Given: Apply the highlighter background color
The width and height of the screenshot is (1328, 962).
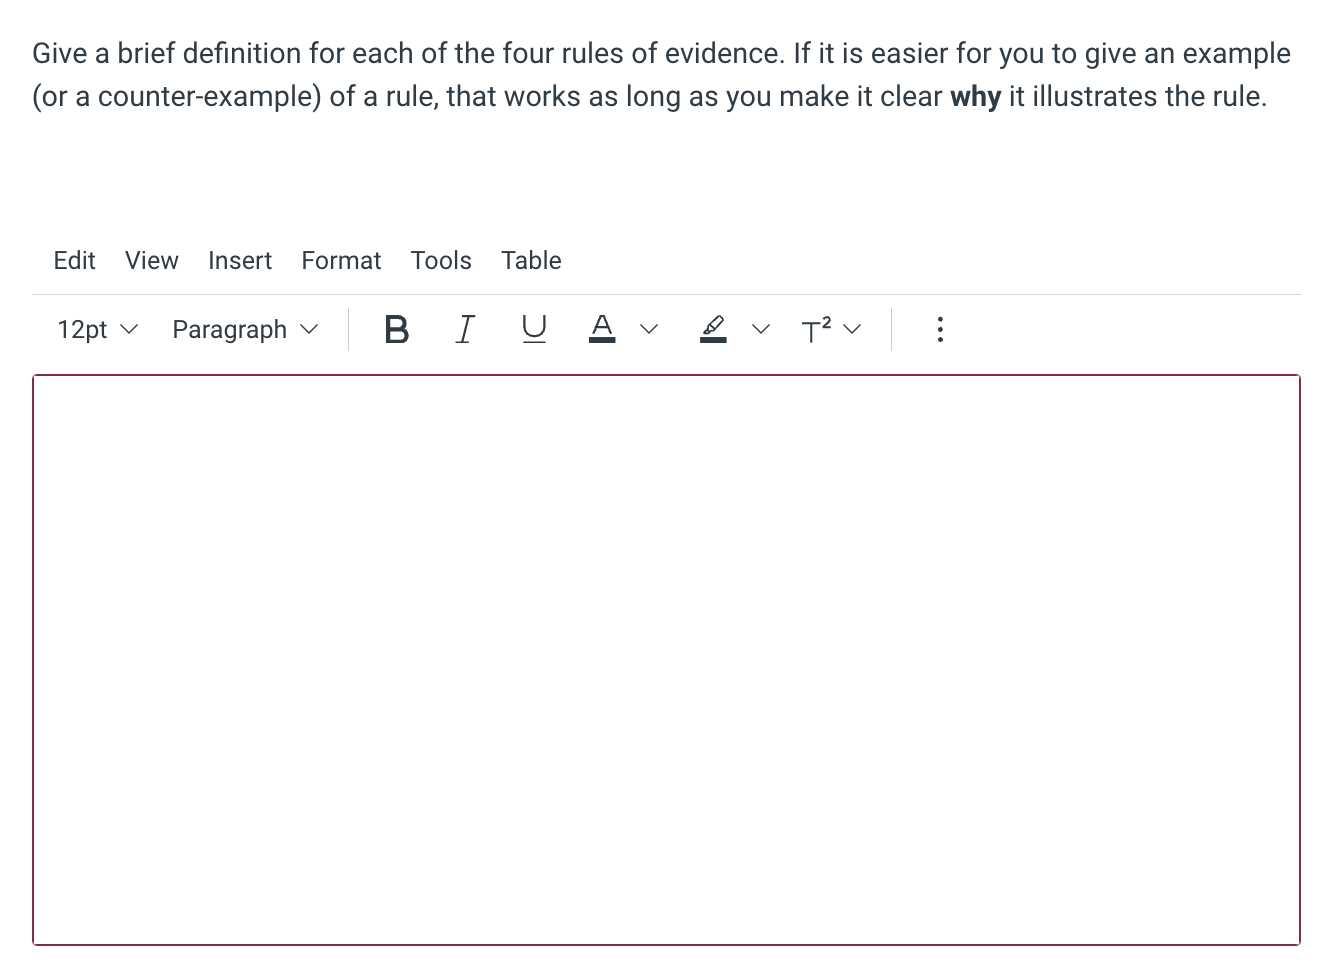Looking at the screenshot, I should [713, 329].
